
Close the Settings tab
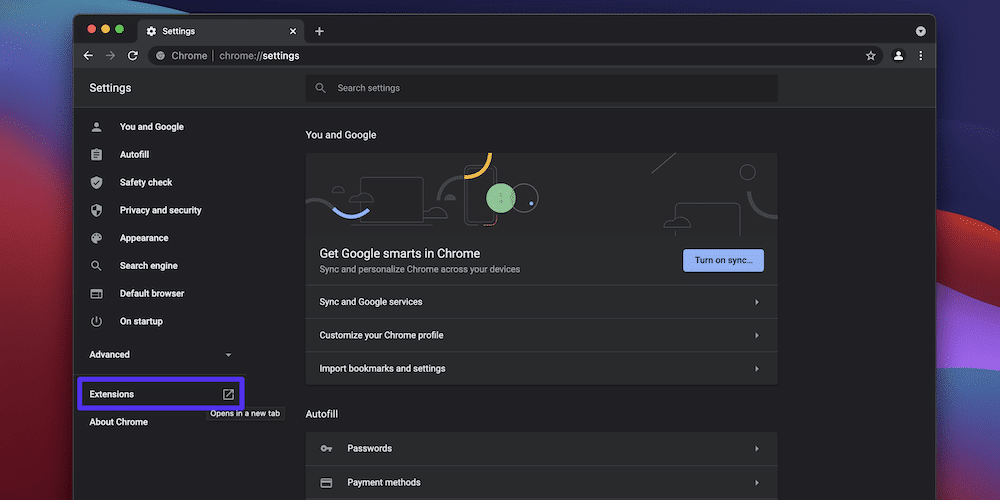coord(293,31)
